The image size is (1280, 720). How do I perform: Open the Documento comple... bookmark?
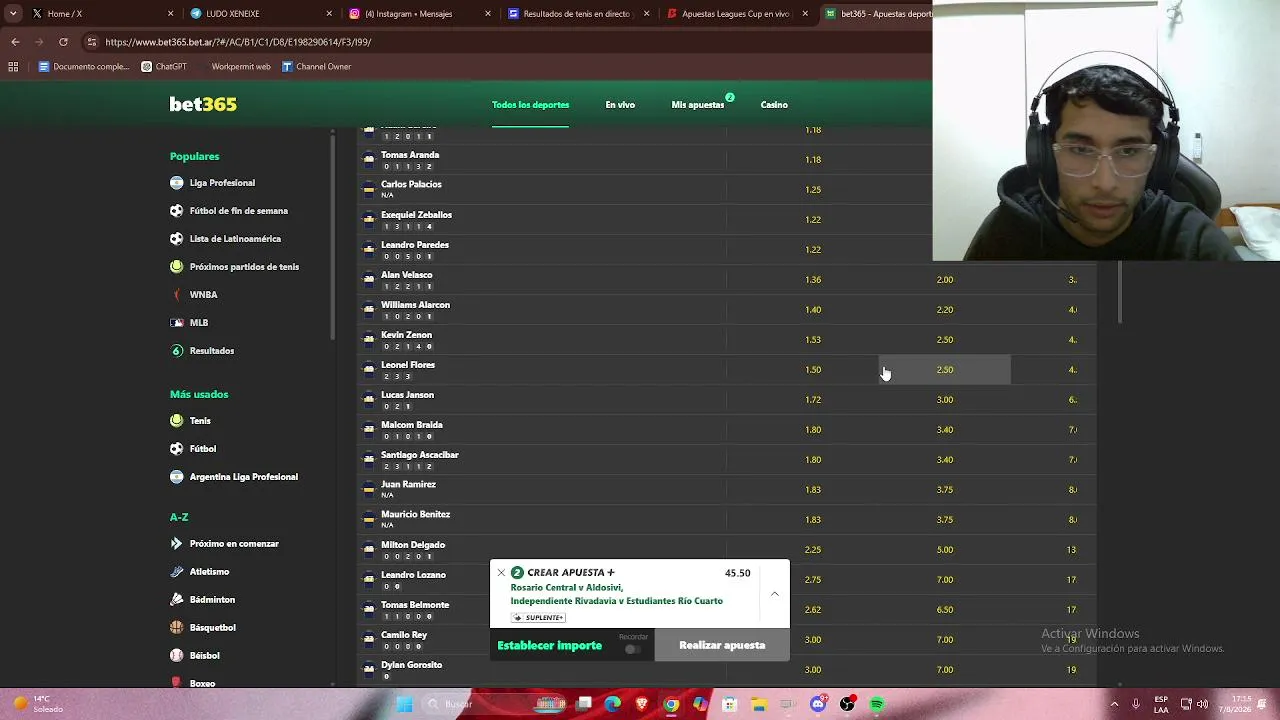[x=84, y=67]
